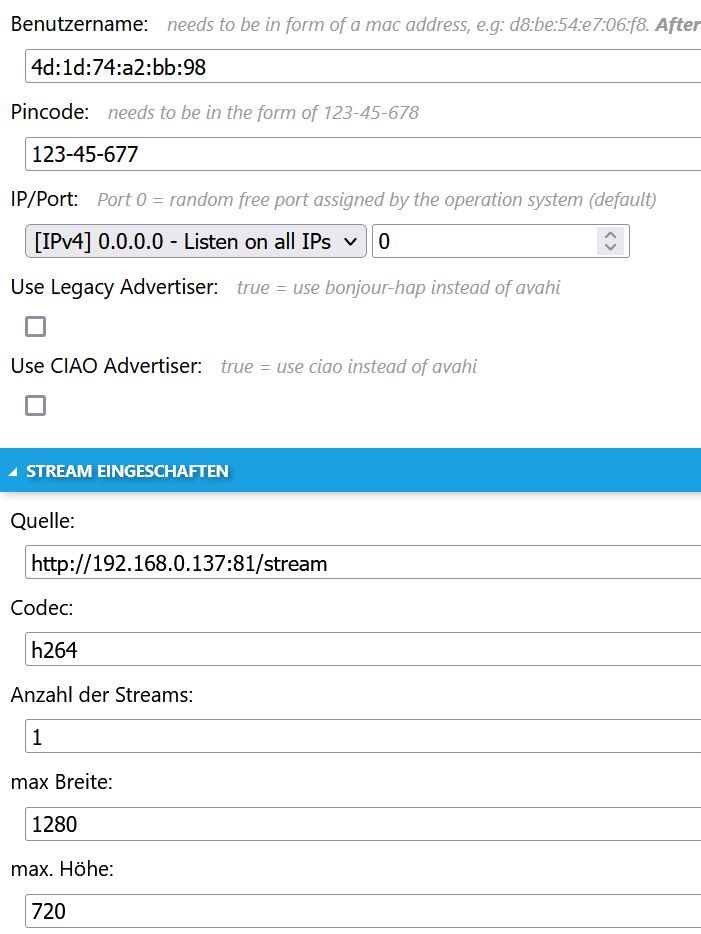Viewport: 701px width, 934px height.
Task: Click into the port number field
Action: click(480, 241)
